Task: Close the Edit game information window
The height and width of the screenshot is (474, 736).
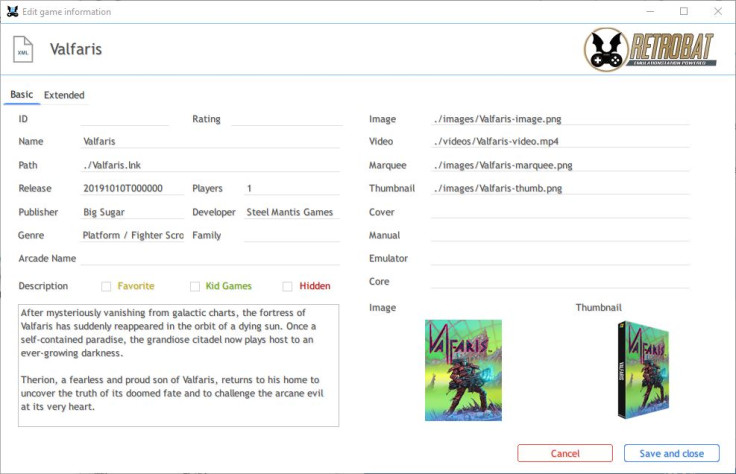Action: [718, 11]
